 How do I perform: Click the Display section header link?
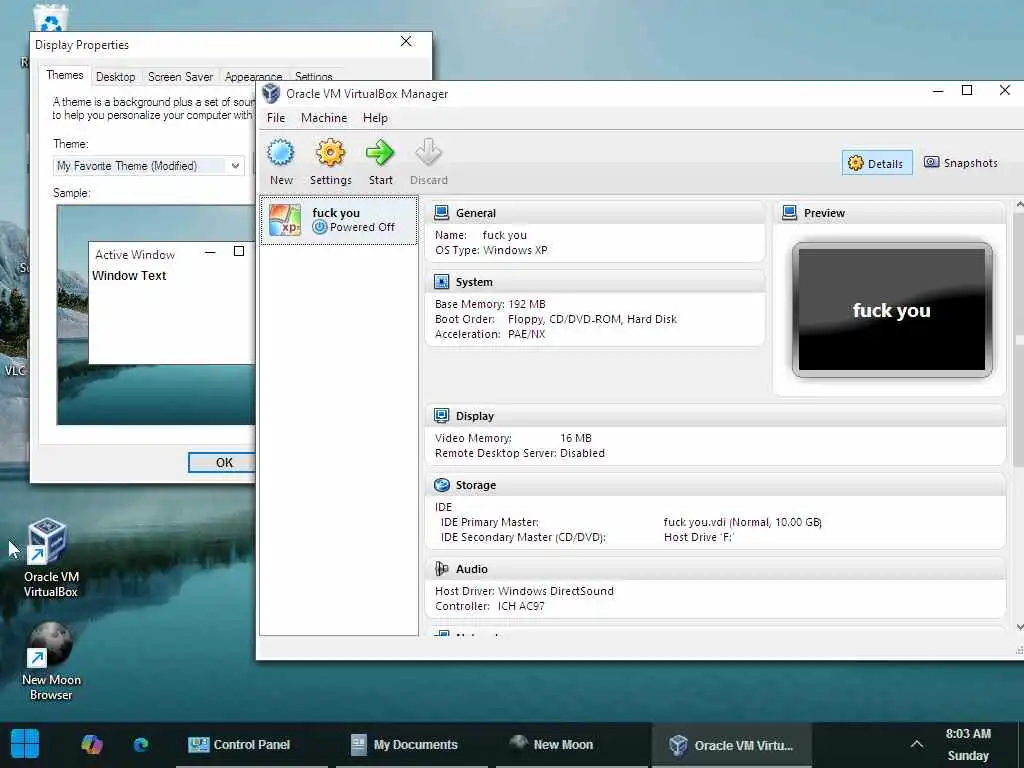click(475, 416)
